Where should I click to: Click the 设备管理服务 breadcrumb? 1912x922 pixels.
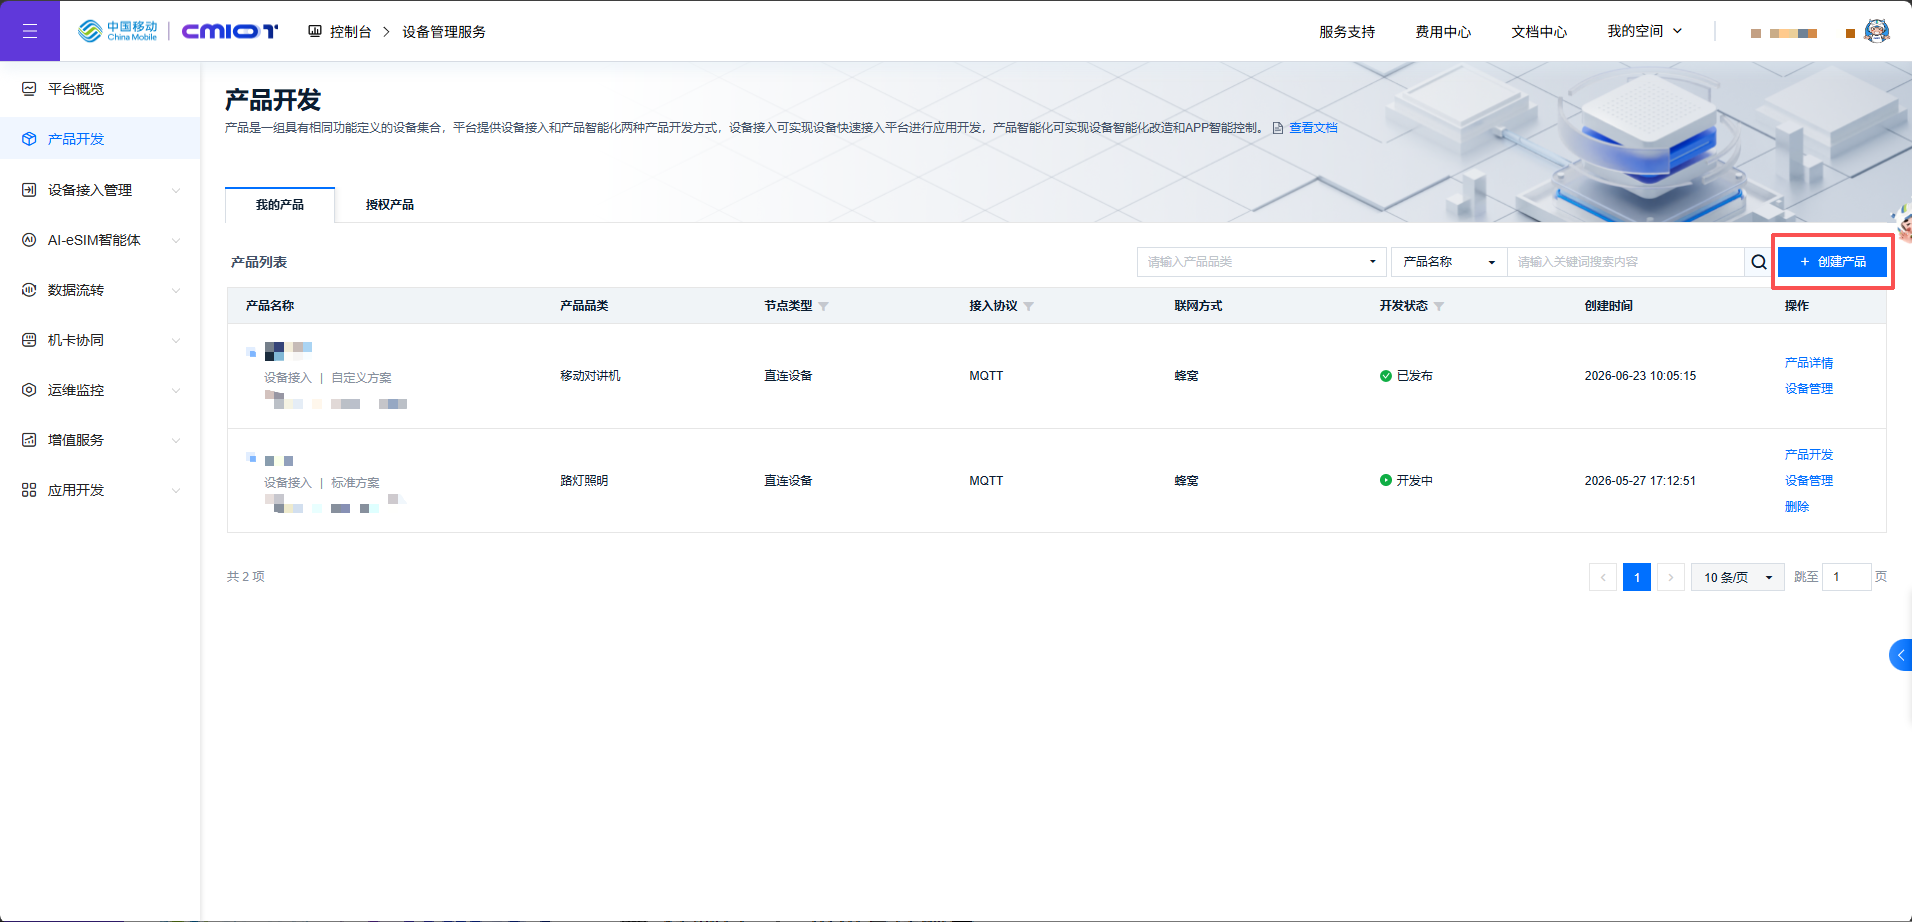[x=444, y=32]
